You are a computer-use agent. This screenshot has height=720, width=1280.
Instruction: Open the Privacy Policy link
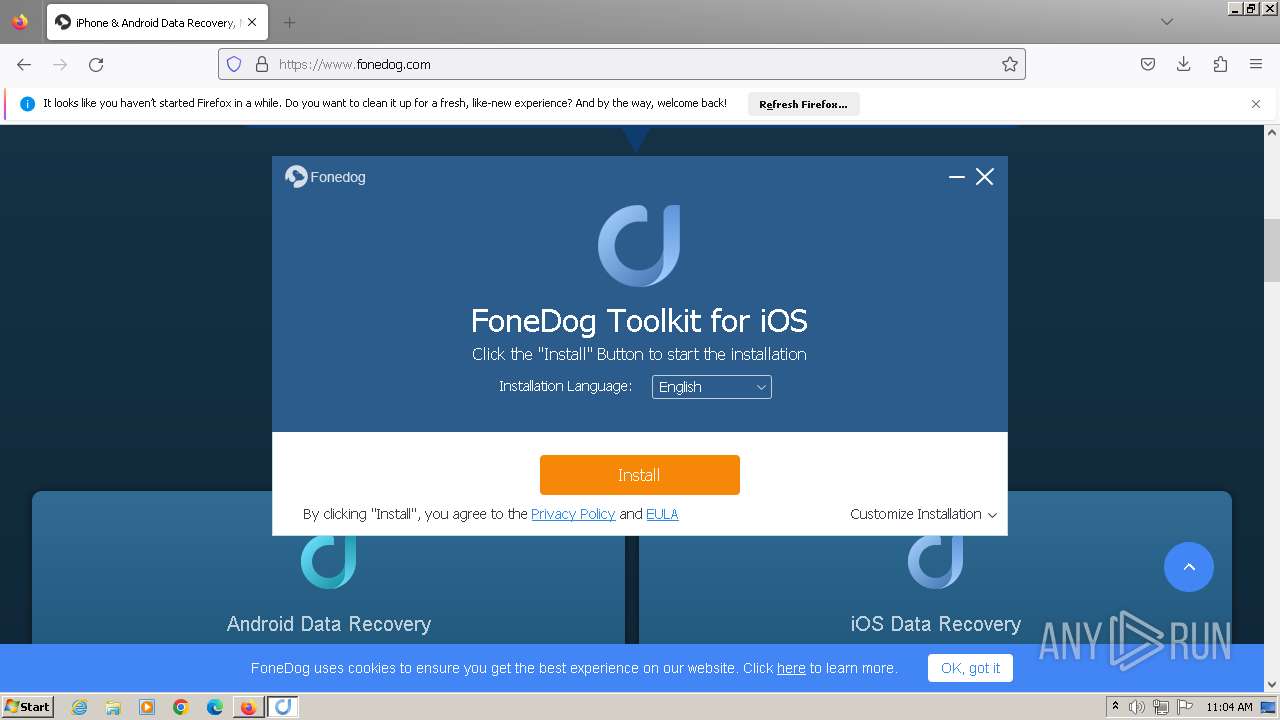pos(573,514)
